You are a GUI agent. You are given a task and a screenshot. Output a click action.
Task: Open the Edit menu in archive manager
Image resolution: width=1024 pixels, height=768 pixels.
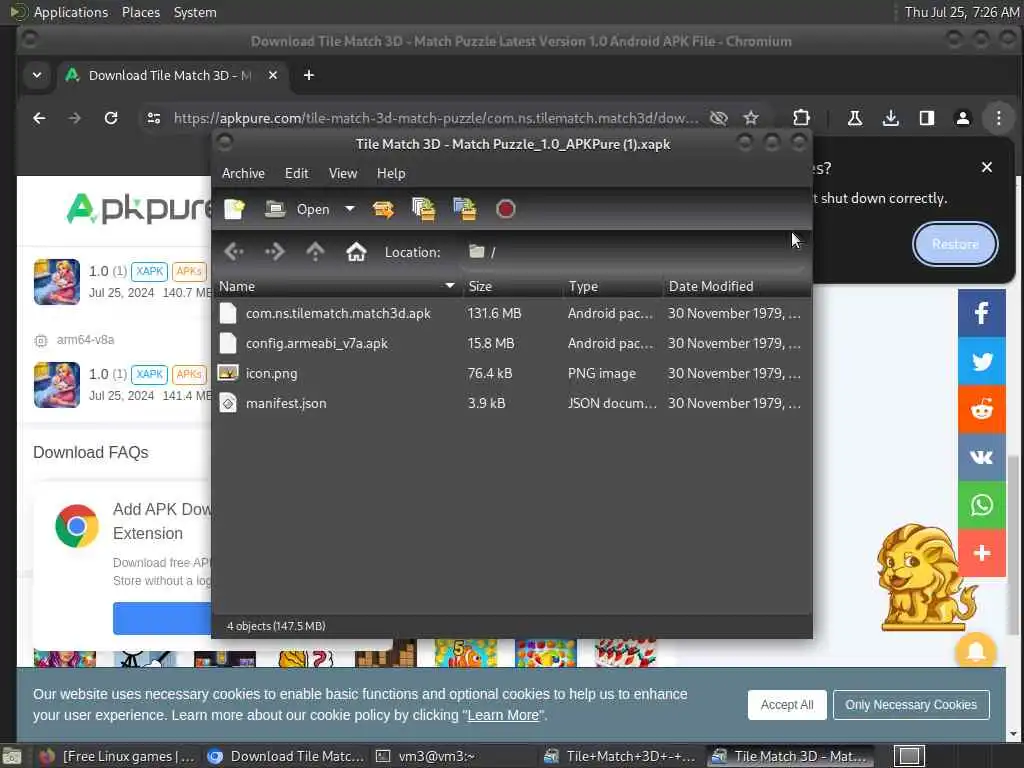(296, 173)
